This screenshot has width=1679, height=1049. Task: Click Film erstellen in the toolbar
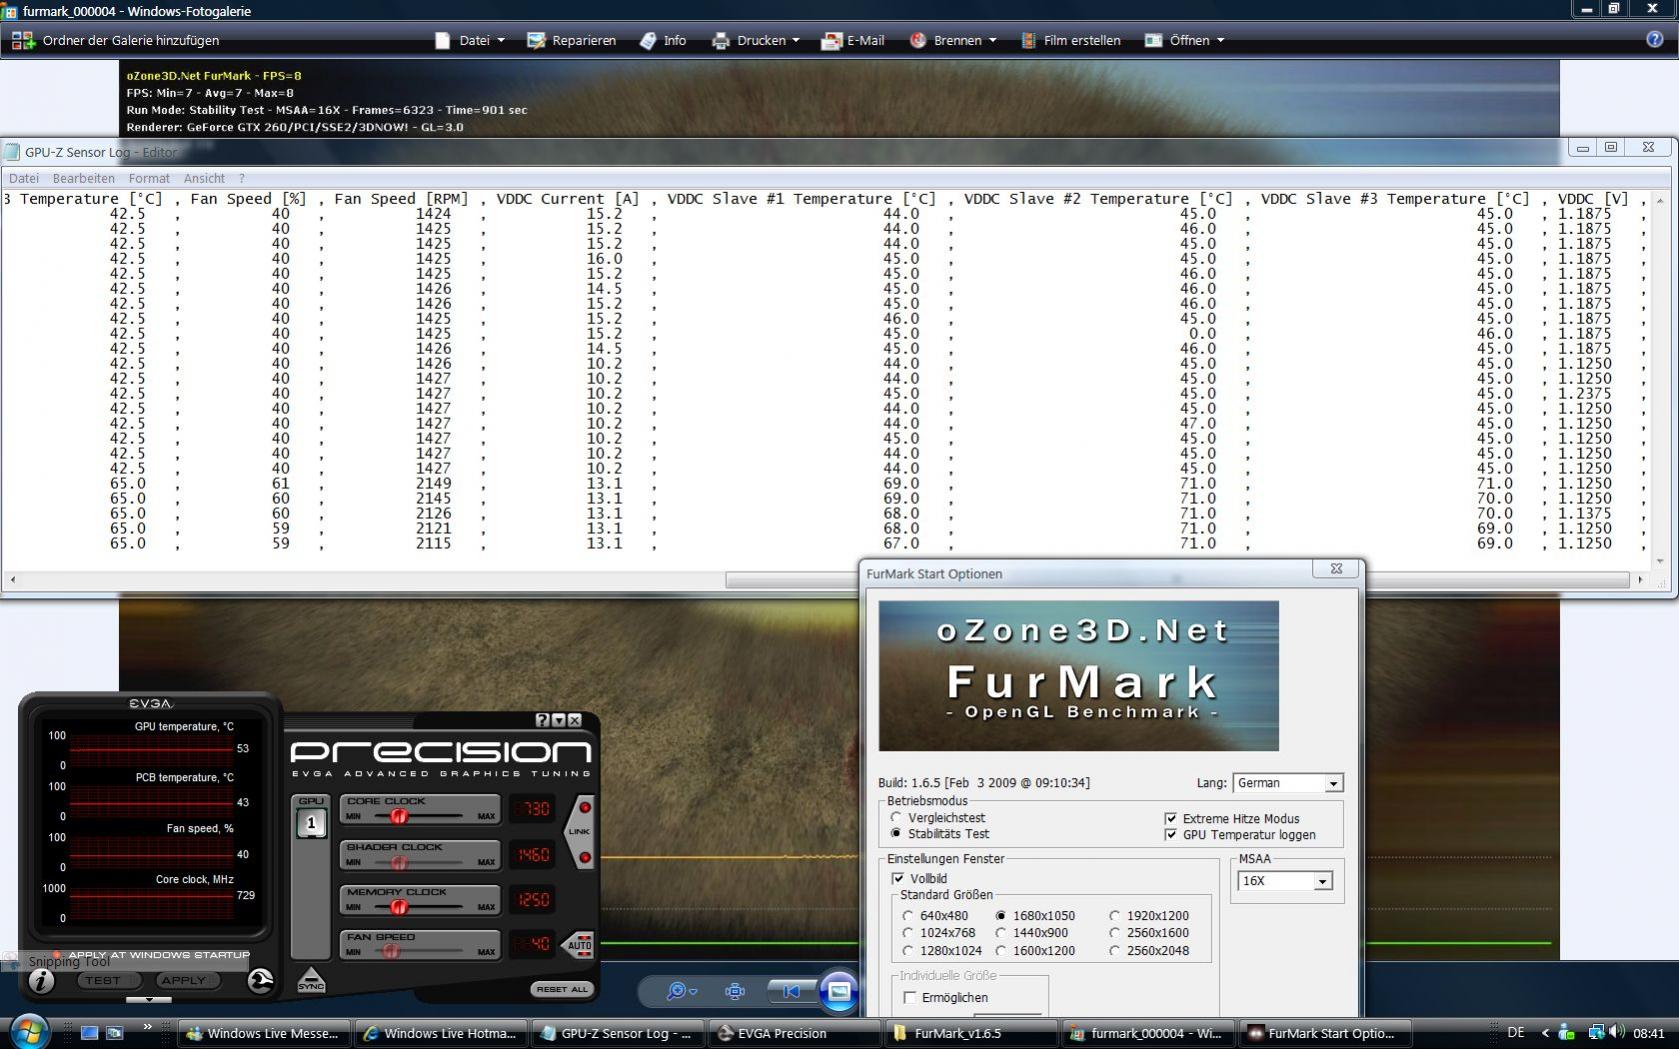pos(1070,40)
